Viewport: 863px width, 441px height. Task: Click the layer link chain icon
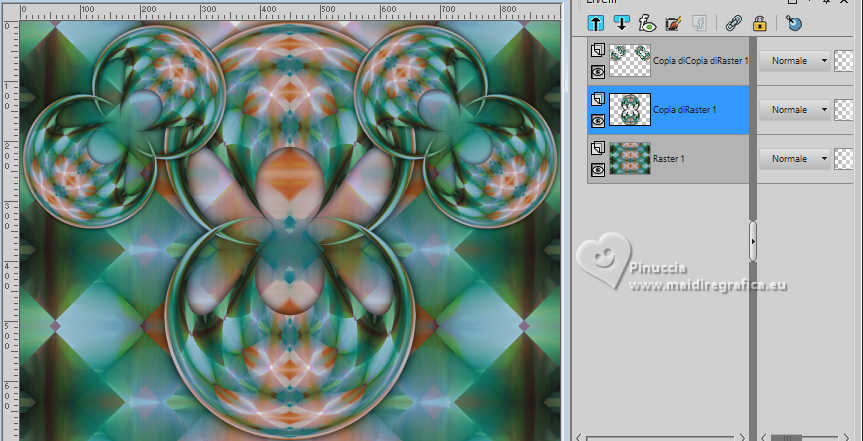point(734,23)
